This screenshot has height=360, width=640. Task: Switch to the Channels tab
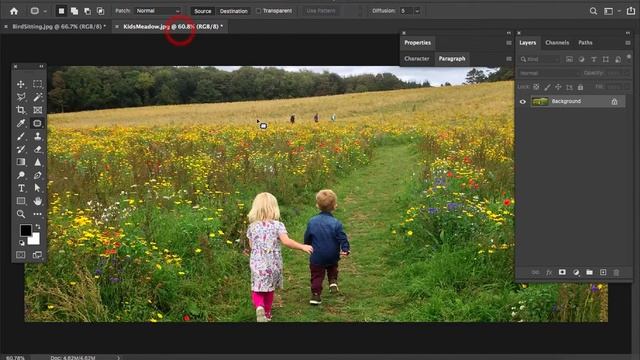pos(557,43)
